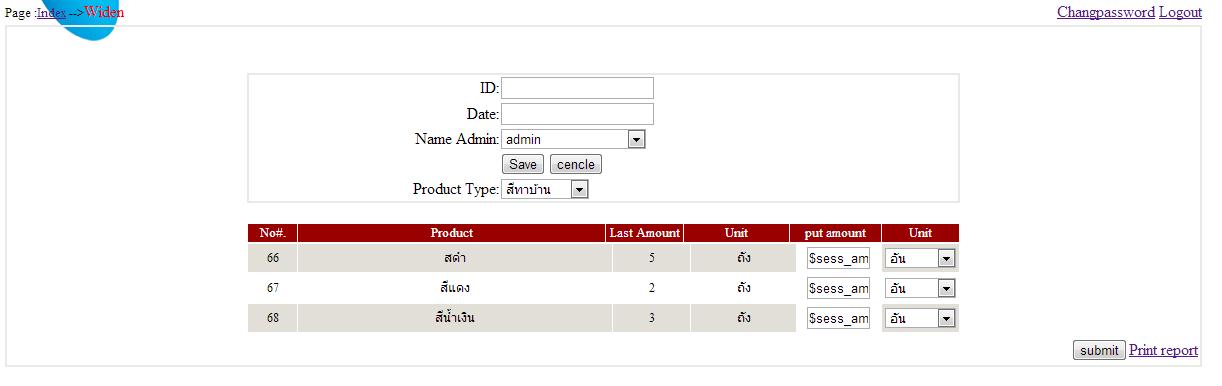Open the Unit dropdown in row 68

(920, 318)
